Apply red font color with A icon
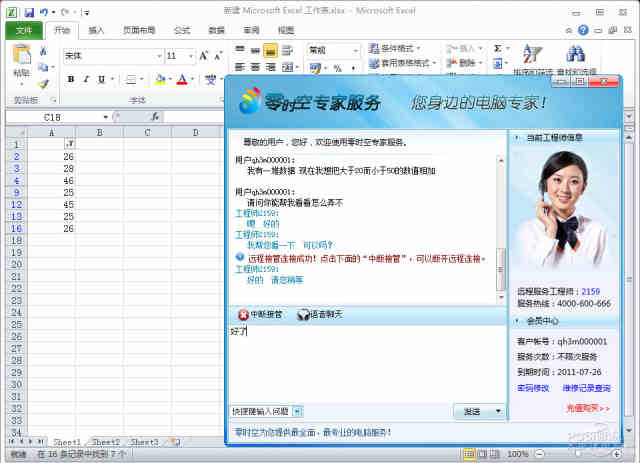Screen dimensions: 640x463 click(x=182, y=79)
